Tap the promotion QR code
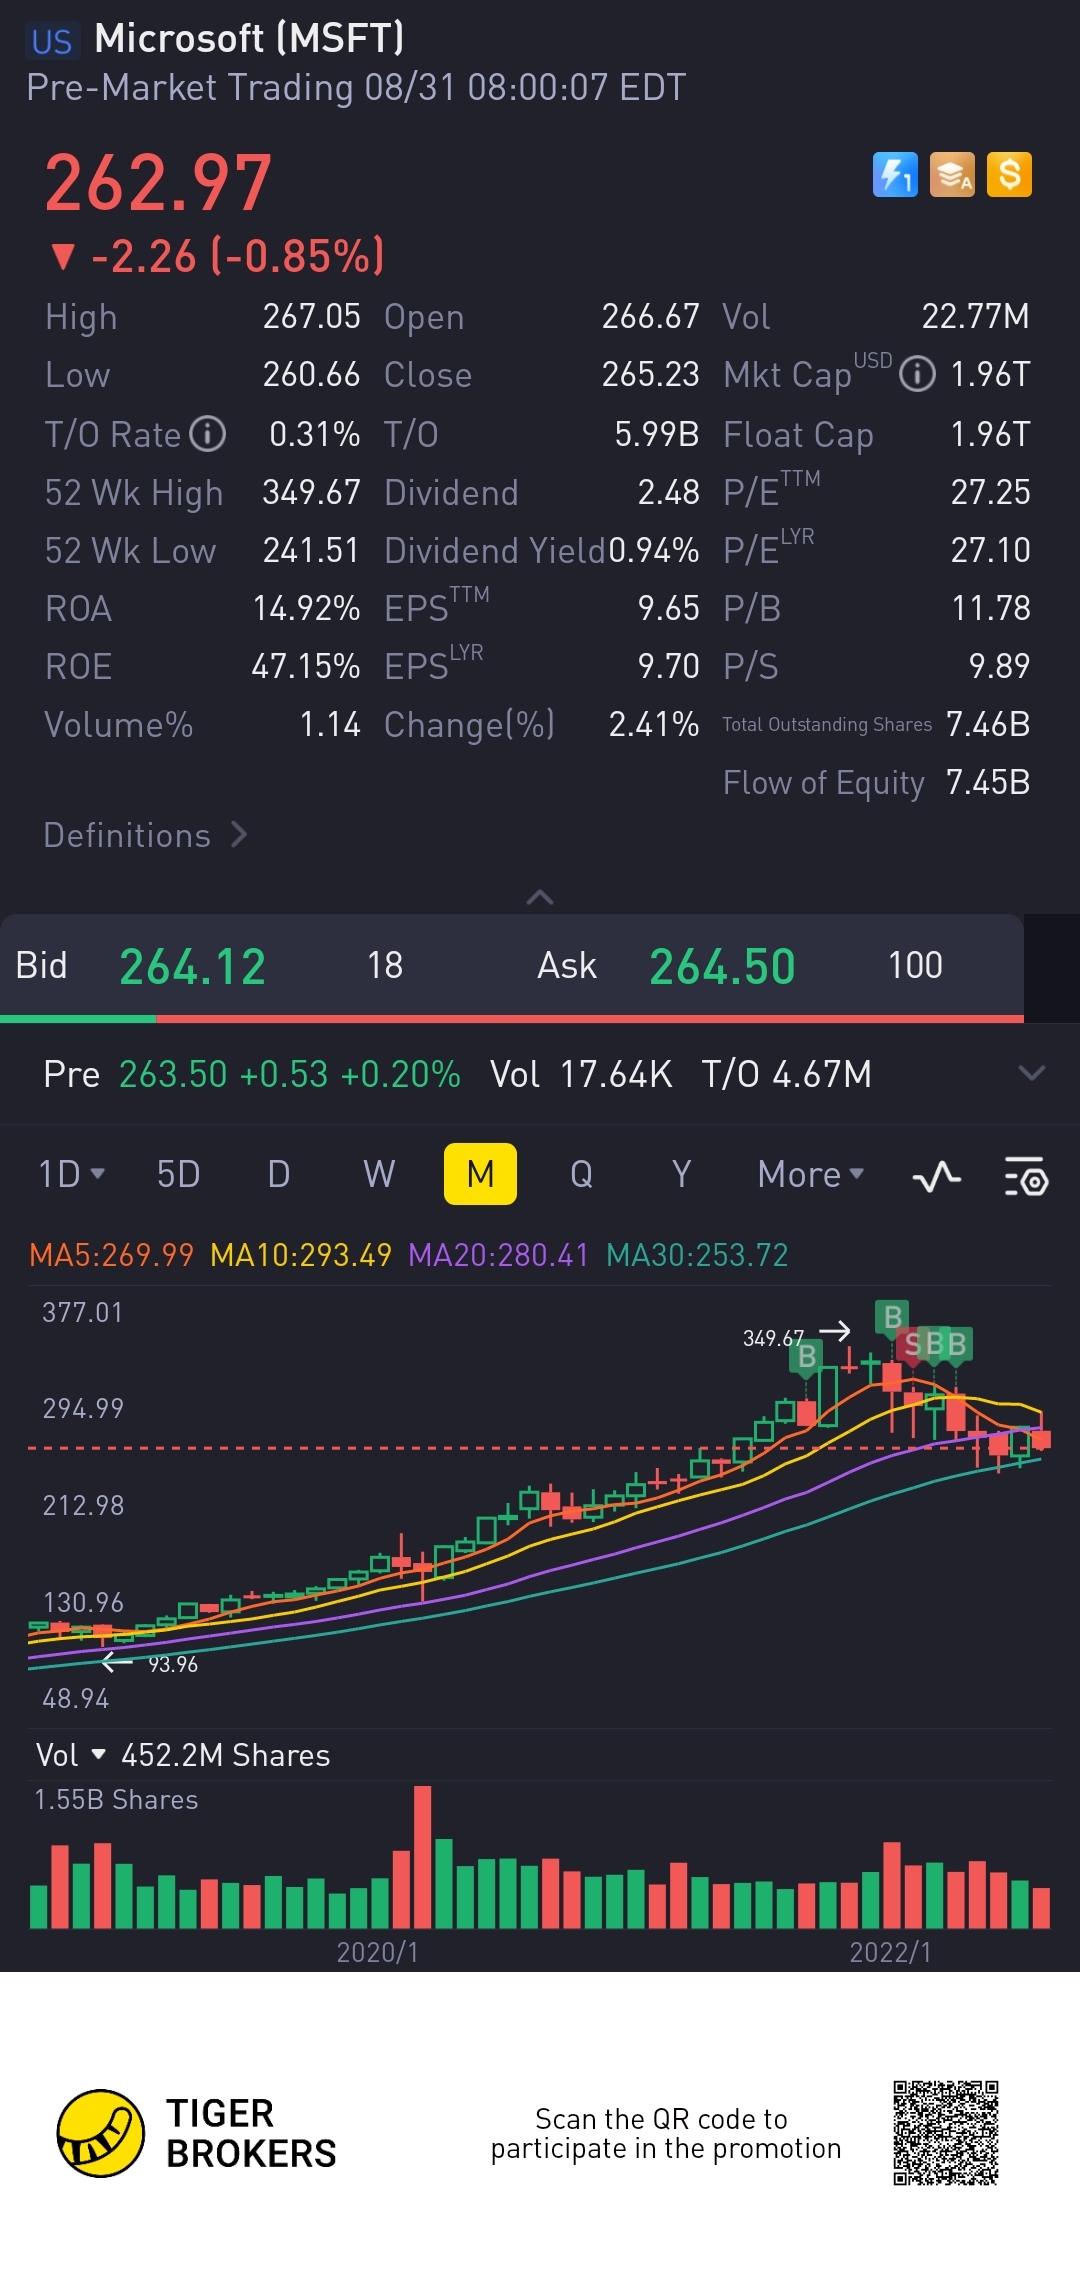 [x=946, y=2133]
